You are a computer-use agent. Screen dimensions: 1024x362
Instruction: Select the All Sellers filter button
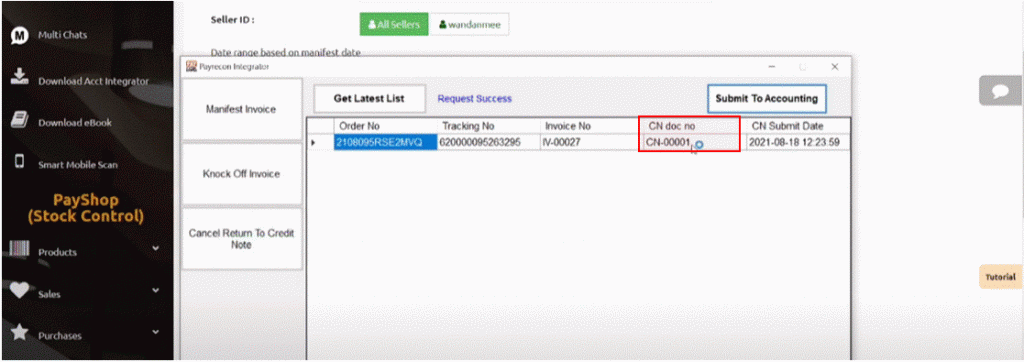394,24
